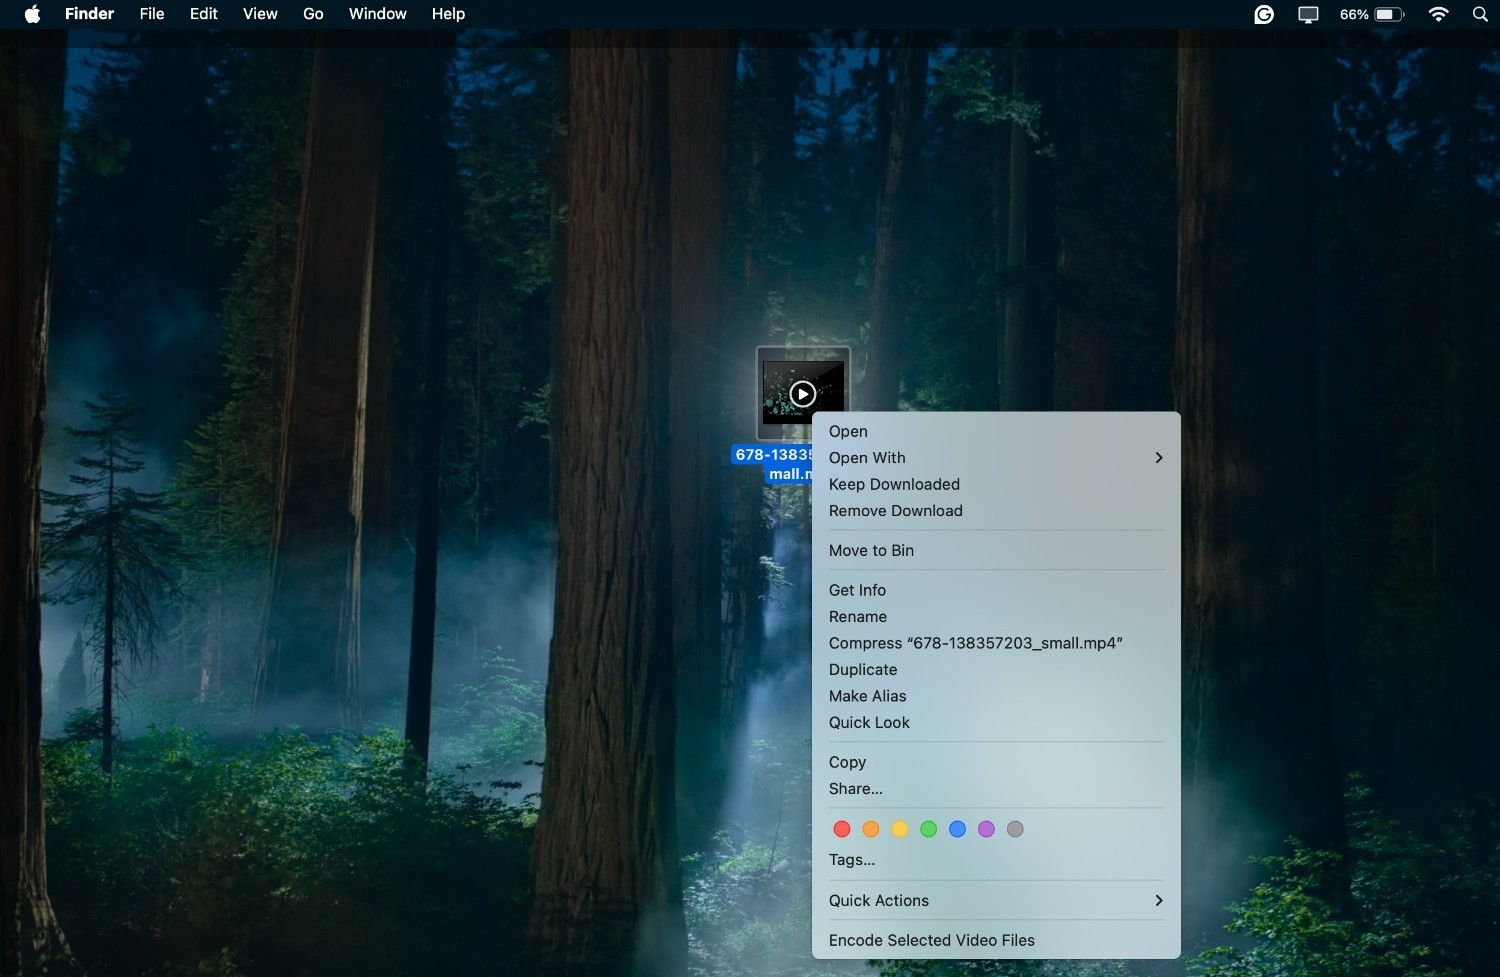1500x977 pixels.
Task: Apply the red tag color
Action: pyautogui.click(x=842, y=829)
